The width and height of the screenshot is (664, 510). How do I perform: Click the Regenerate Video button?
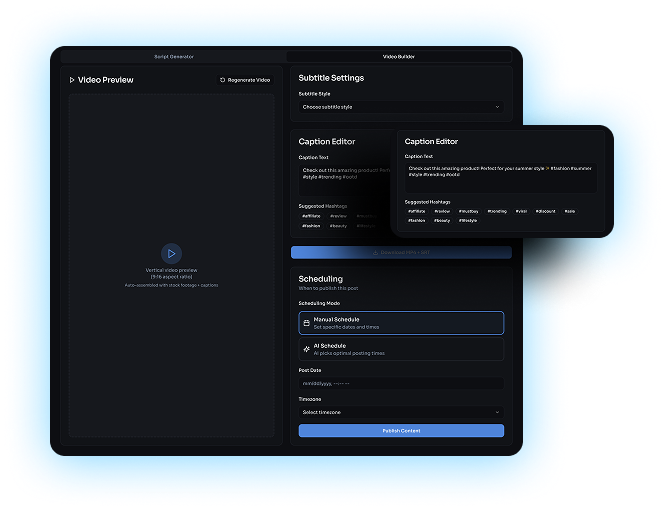tap(245, 80)
